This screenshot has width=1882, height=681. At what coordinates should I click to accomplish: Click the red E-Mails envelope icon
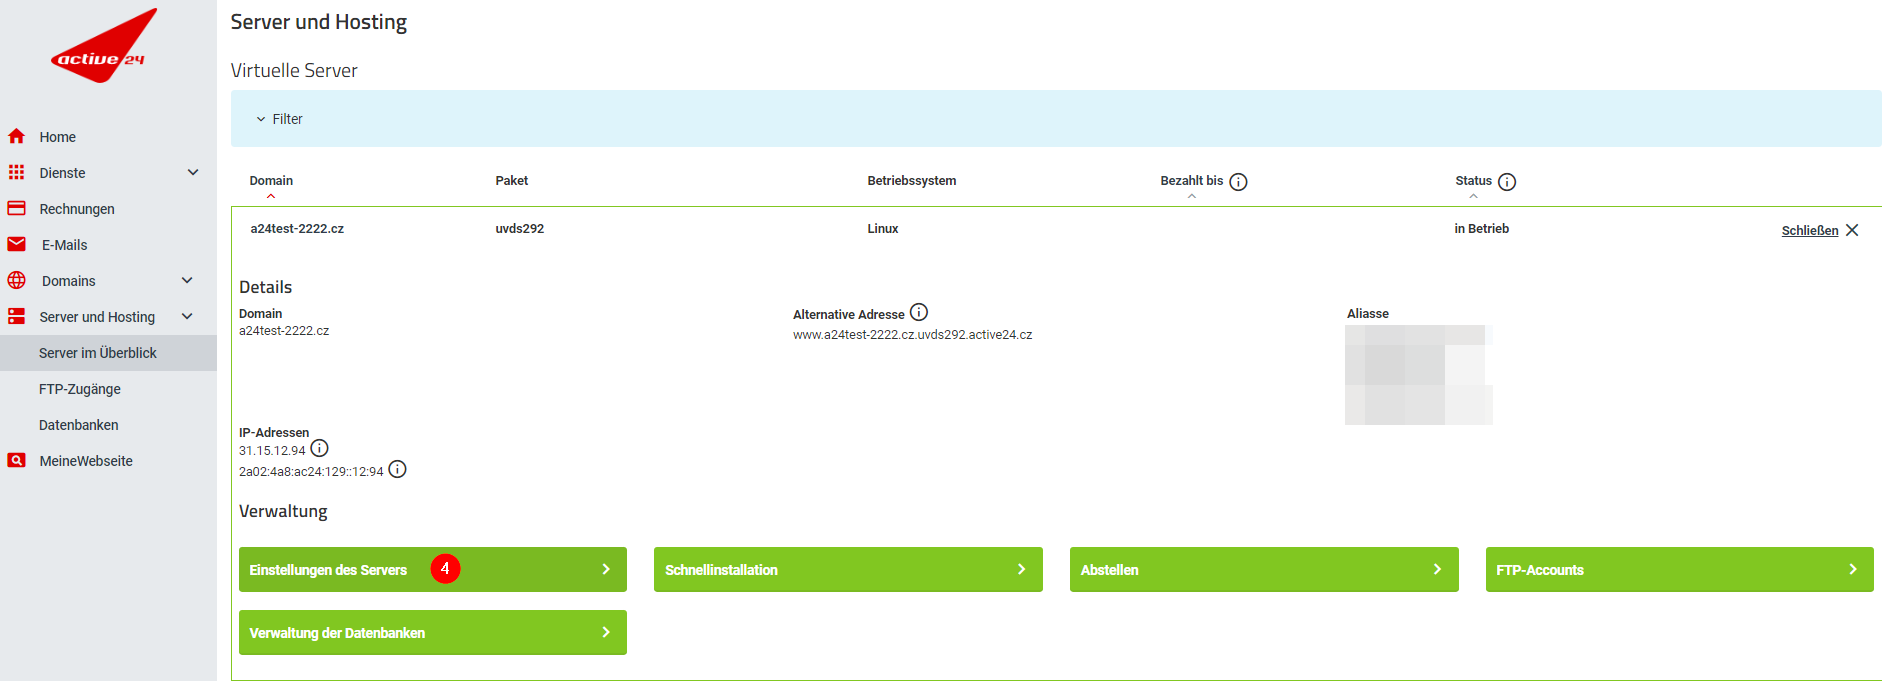click(x=17, y=245)
